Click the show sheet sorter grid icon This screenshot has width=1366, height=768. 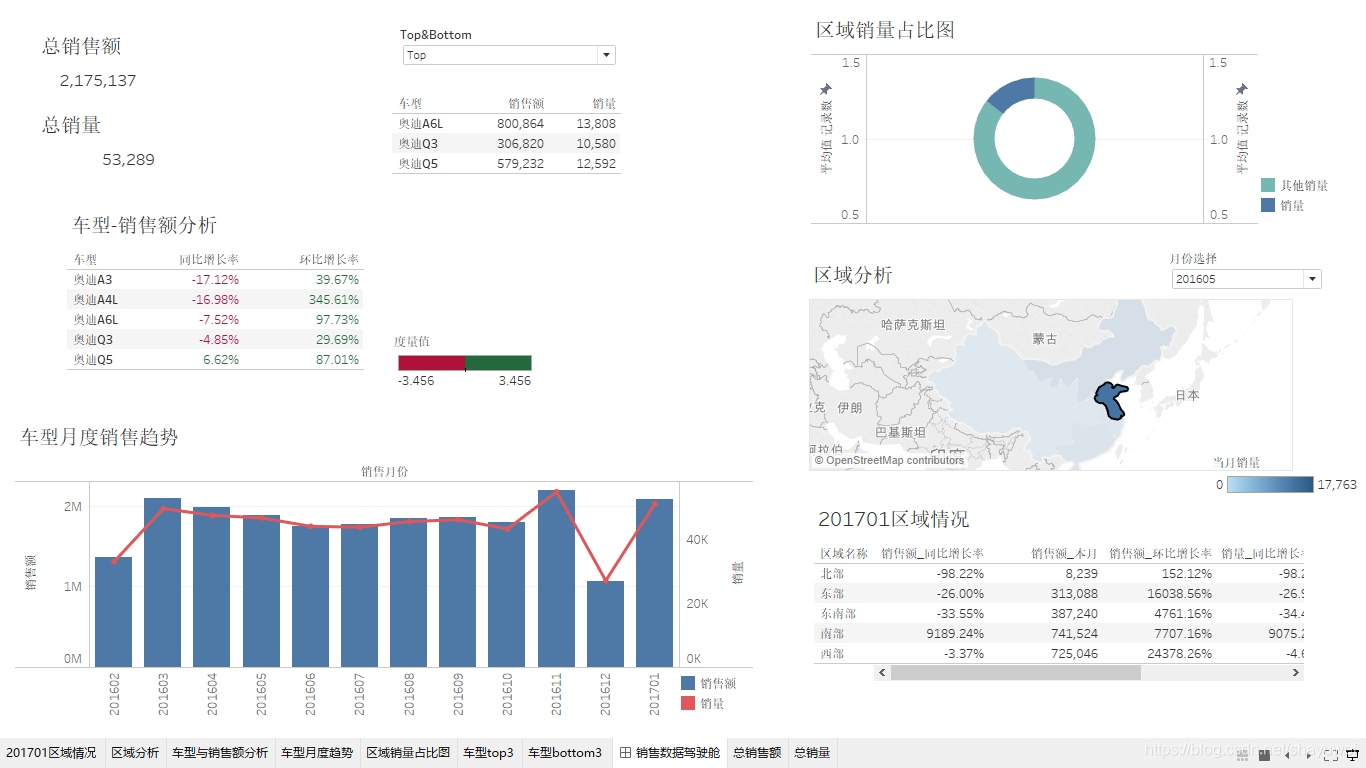point(1243,756)
